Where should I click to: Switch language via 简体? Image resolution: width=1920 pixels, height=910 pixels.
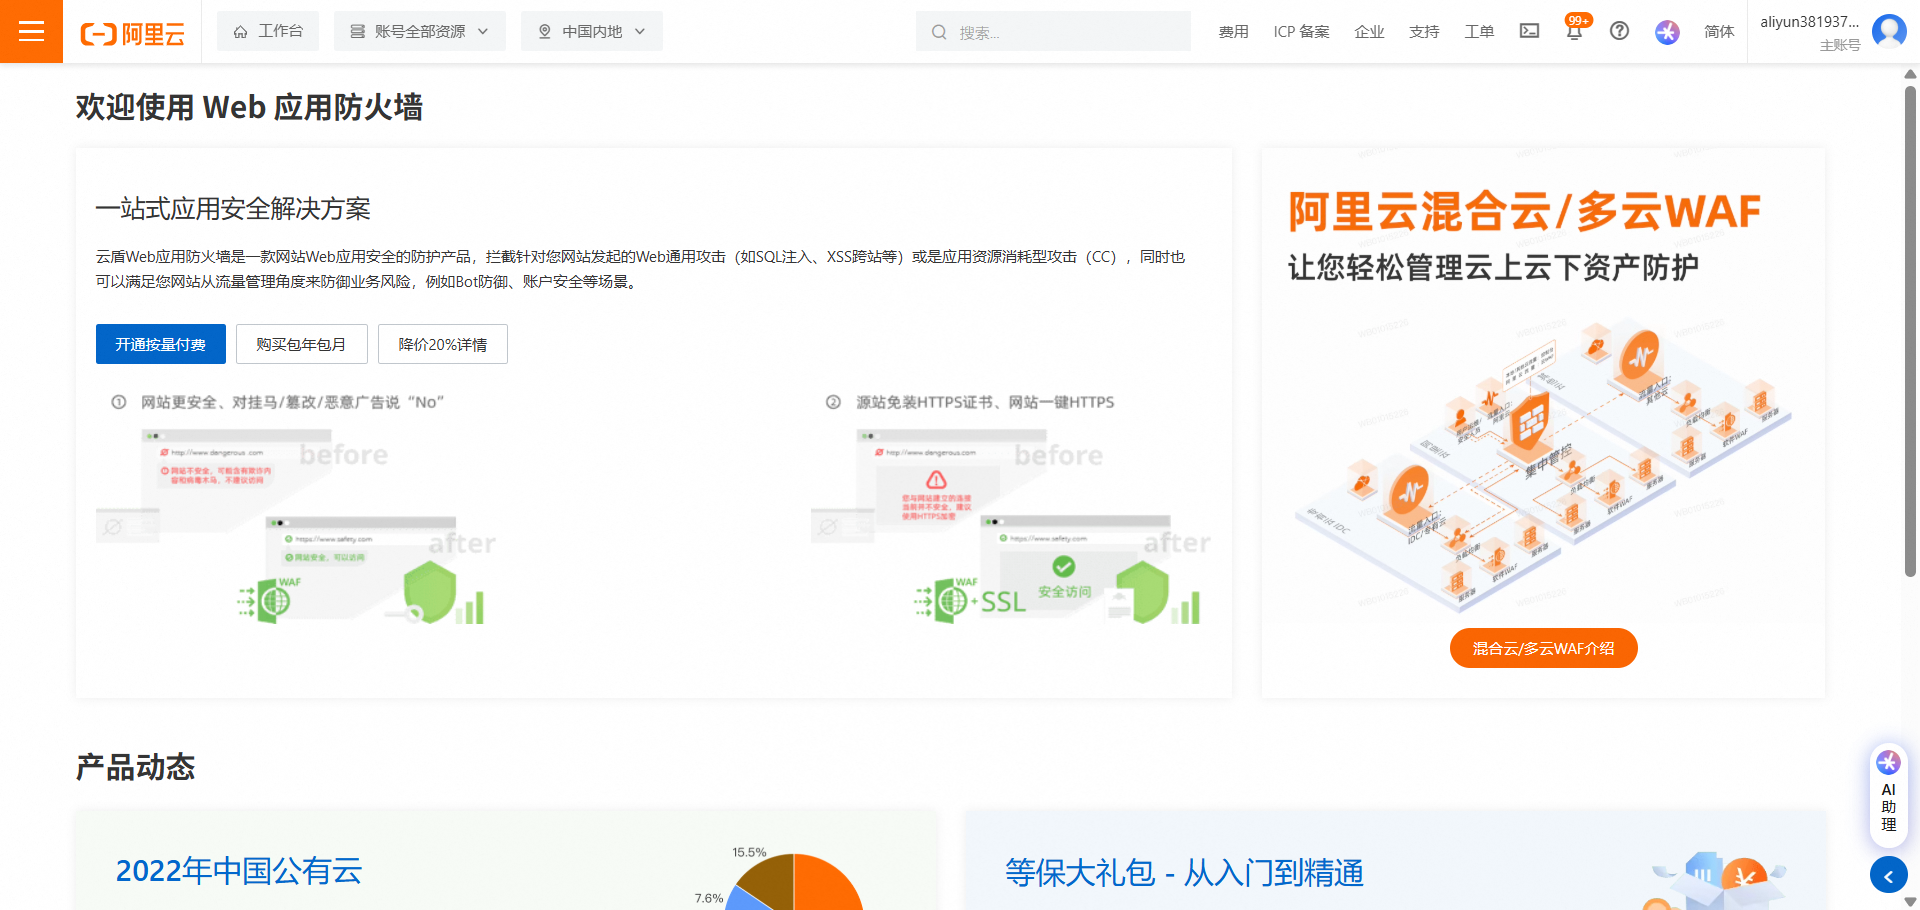tap(1719, 32)
